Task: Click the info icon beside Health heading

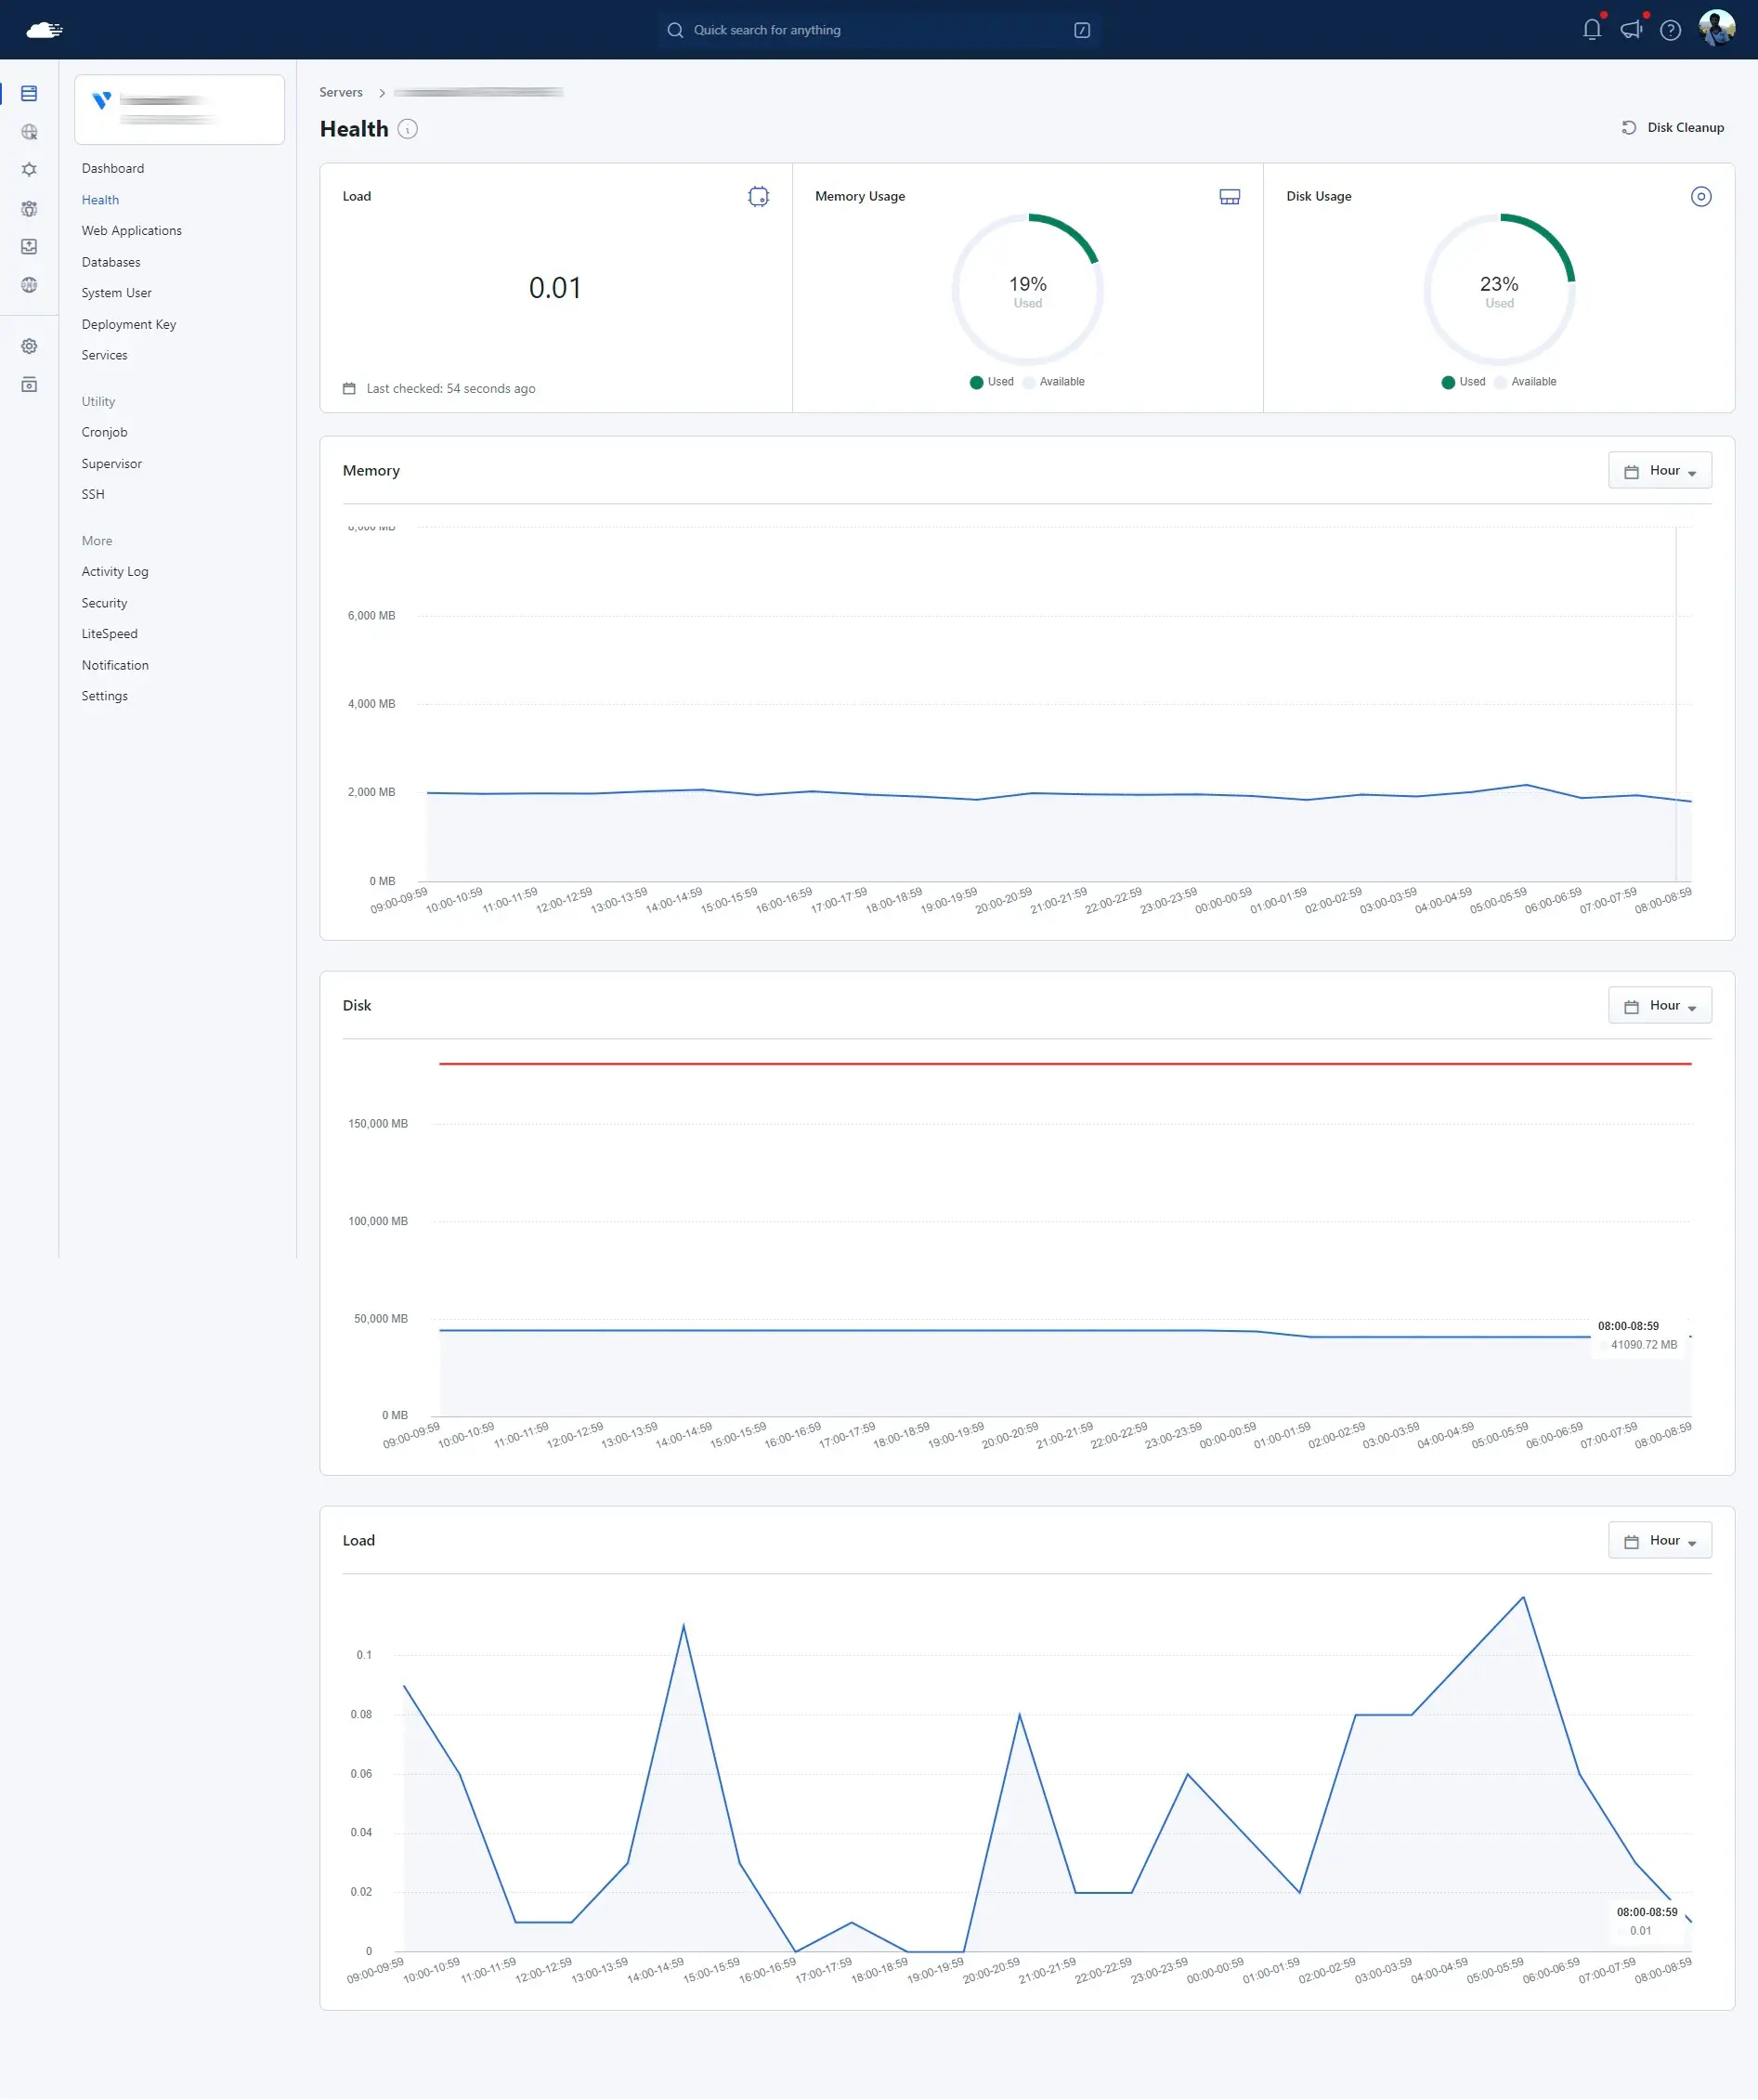Action: [408, 129]
